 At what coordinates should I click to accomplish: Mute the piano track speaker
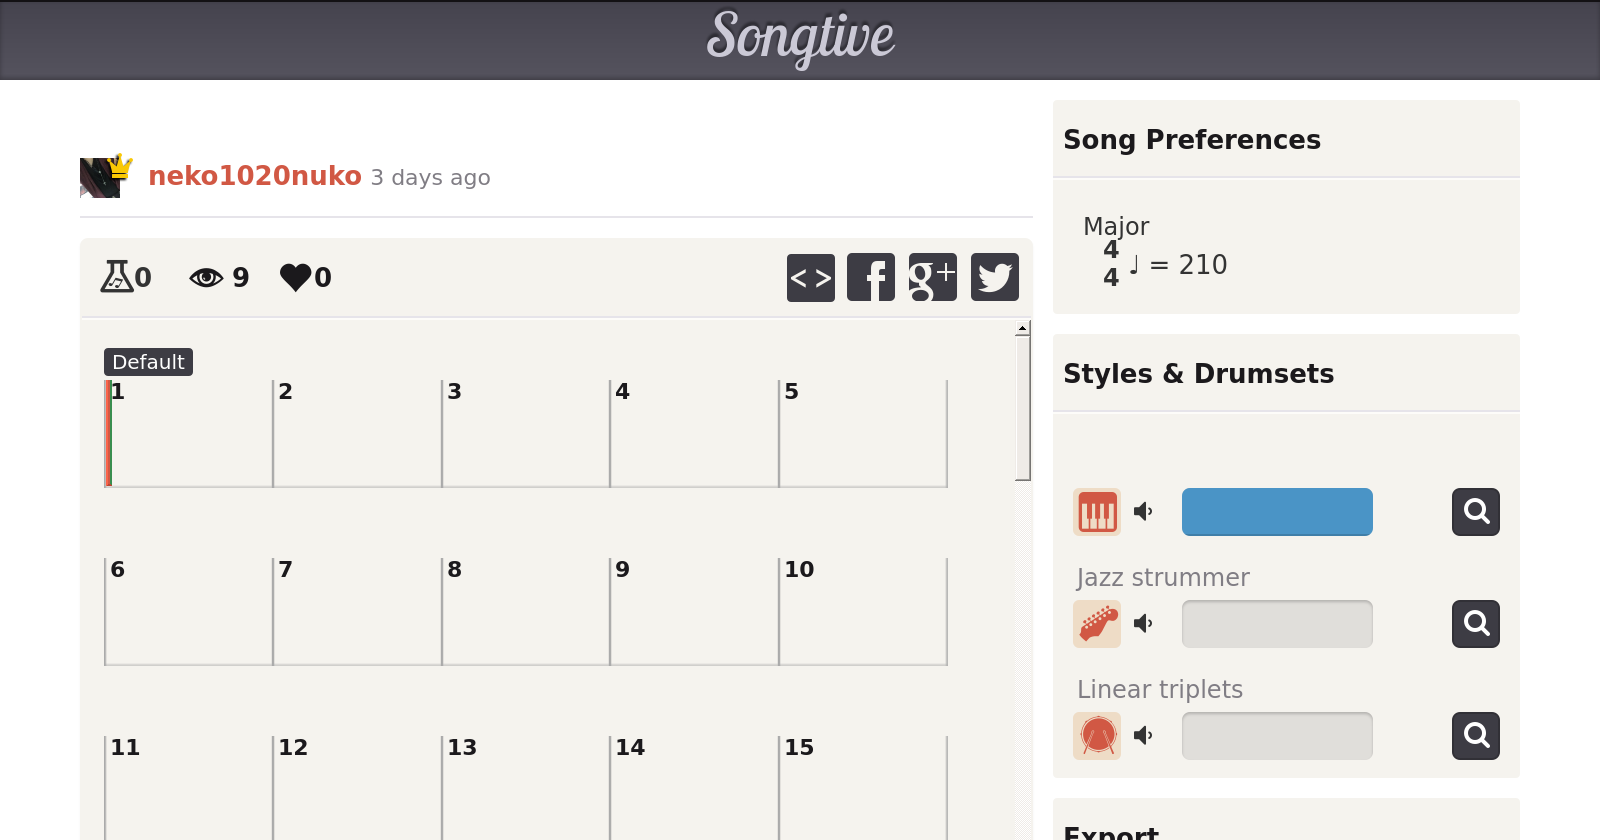(x=1143, y=512)
